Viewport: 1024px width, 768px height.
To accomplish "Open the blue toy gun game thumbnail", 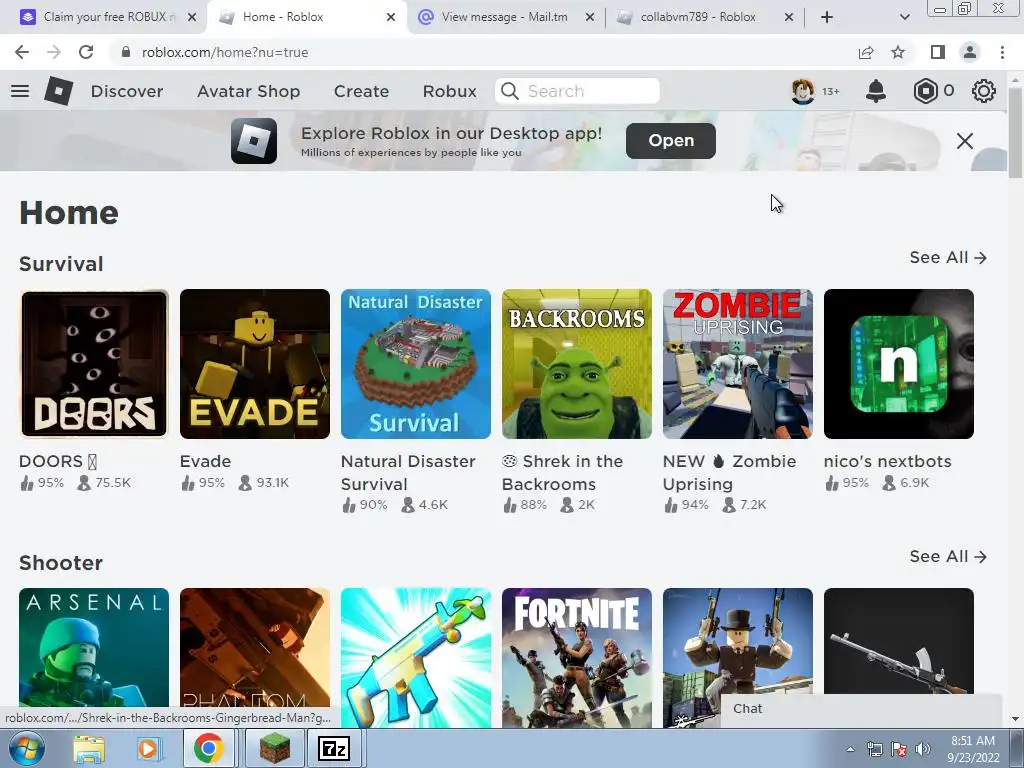I will [x=415, y=658].
